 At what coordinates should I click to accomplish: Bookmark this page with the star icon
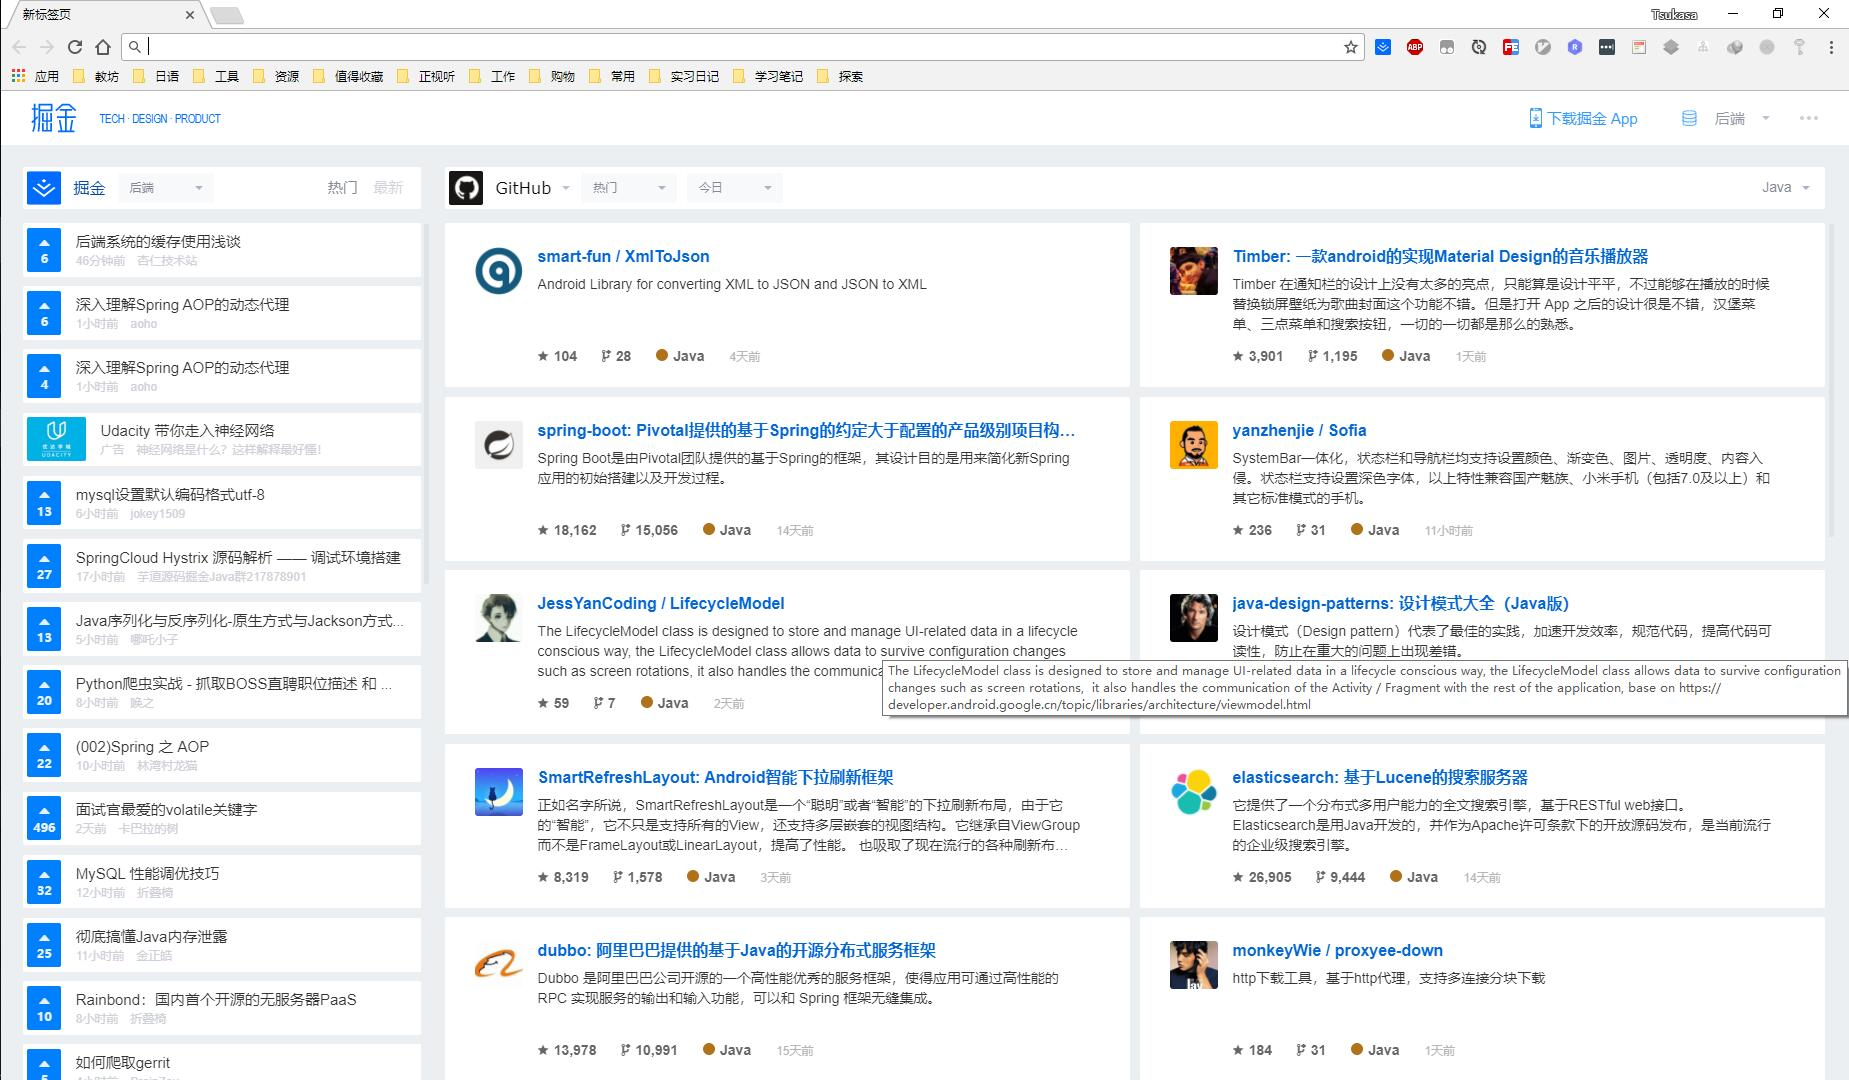point(1351,47)
